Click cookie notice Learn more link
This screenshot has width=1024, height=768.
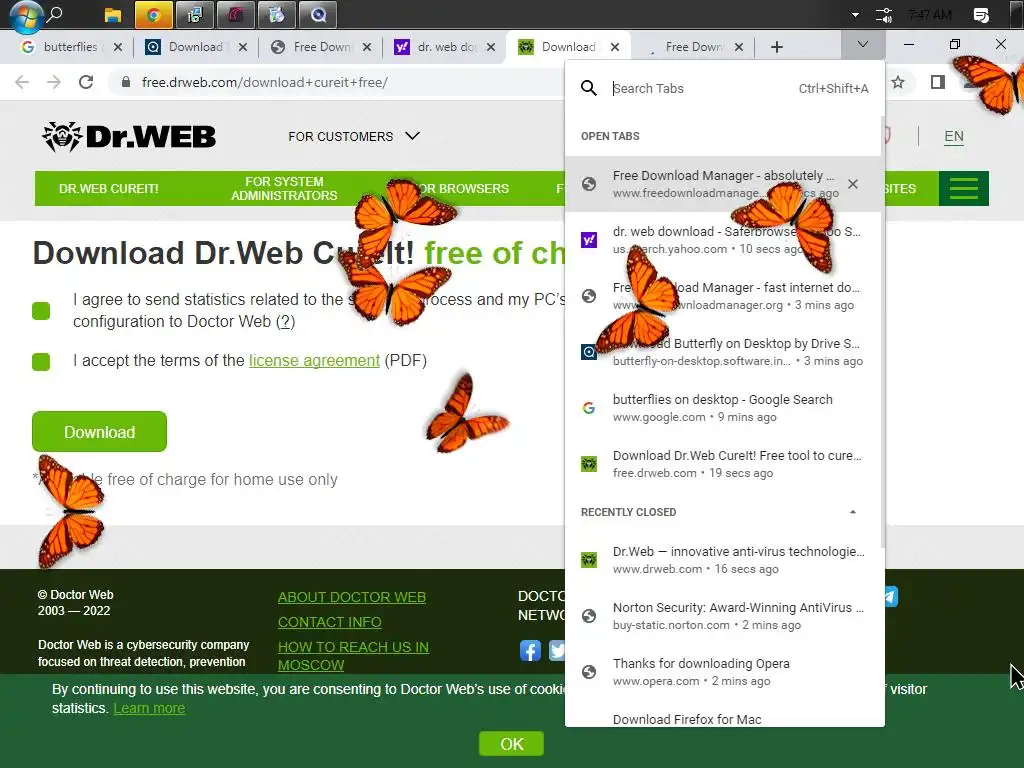(x=149, y=709)
